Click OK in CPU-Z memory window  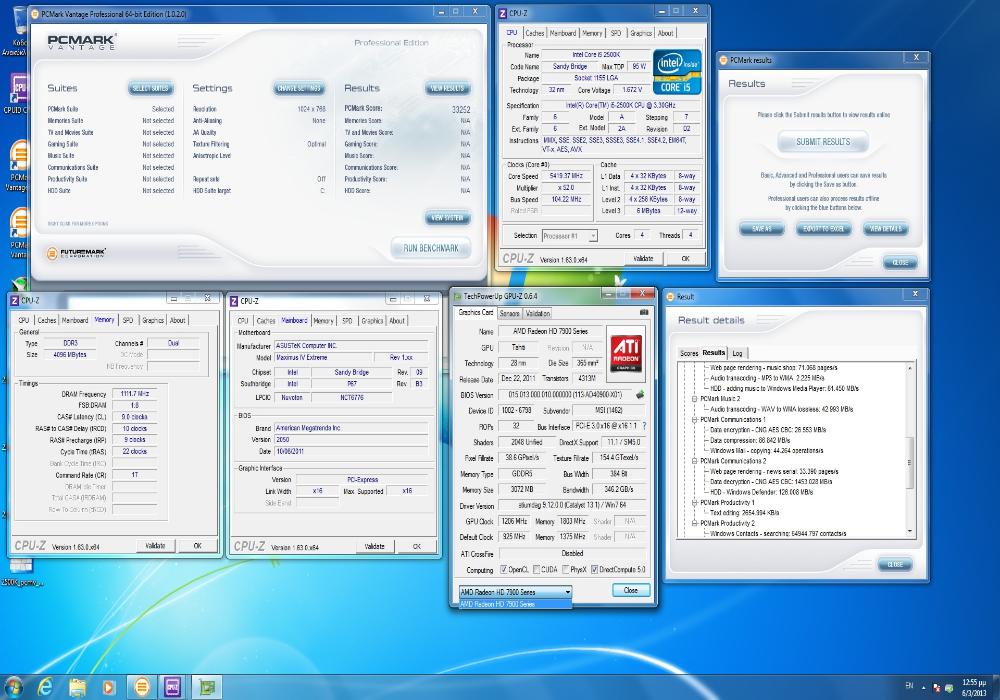(198, 546)
